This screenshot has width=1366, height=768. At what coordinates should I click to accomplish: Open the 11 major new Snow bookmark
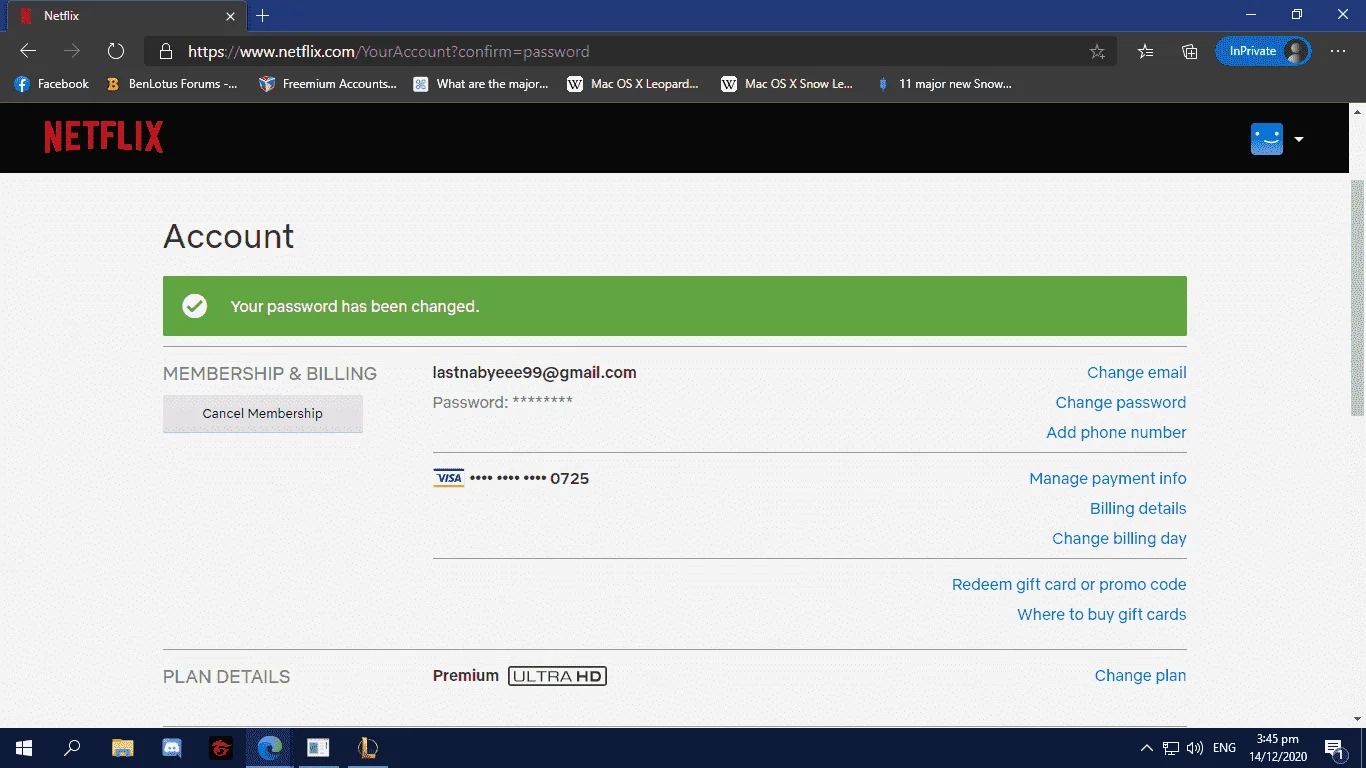[944, 84]
